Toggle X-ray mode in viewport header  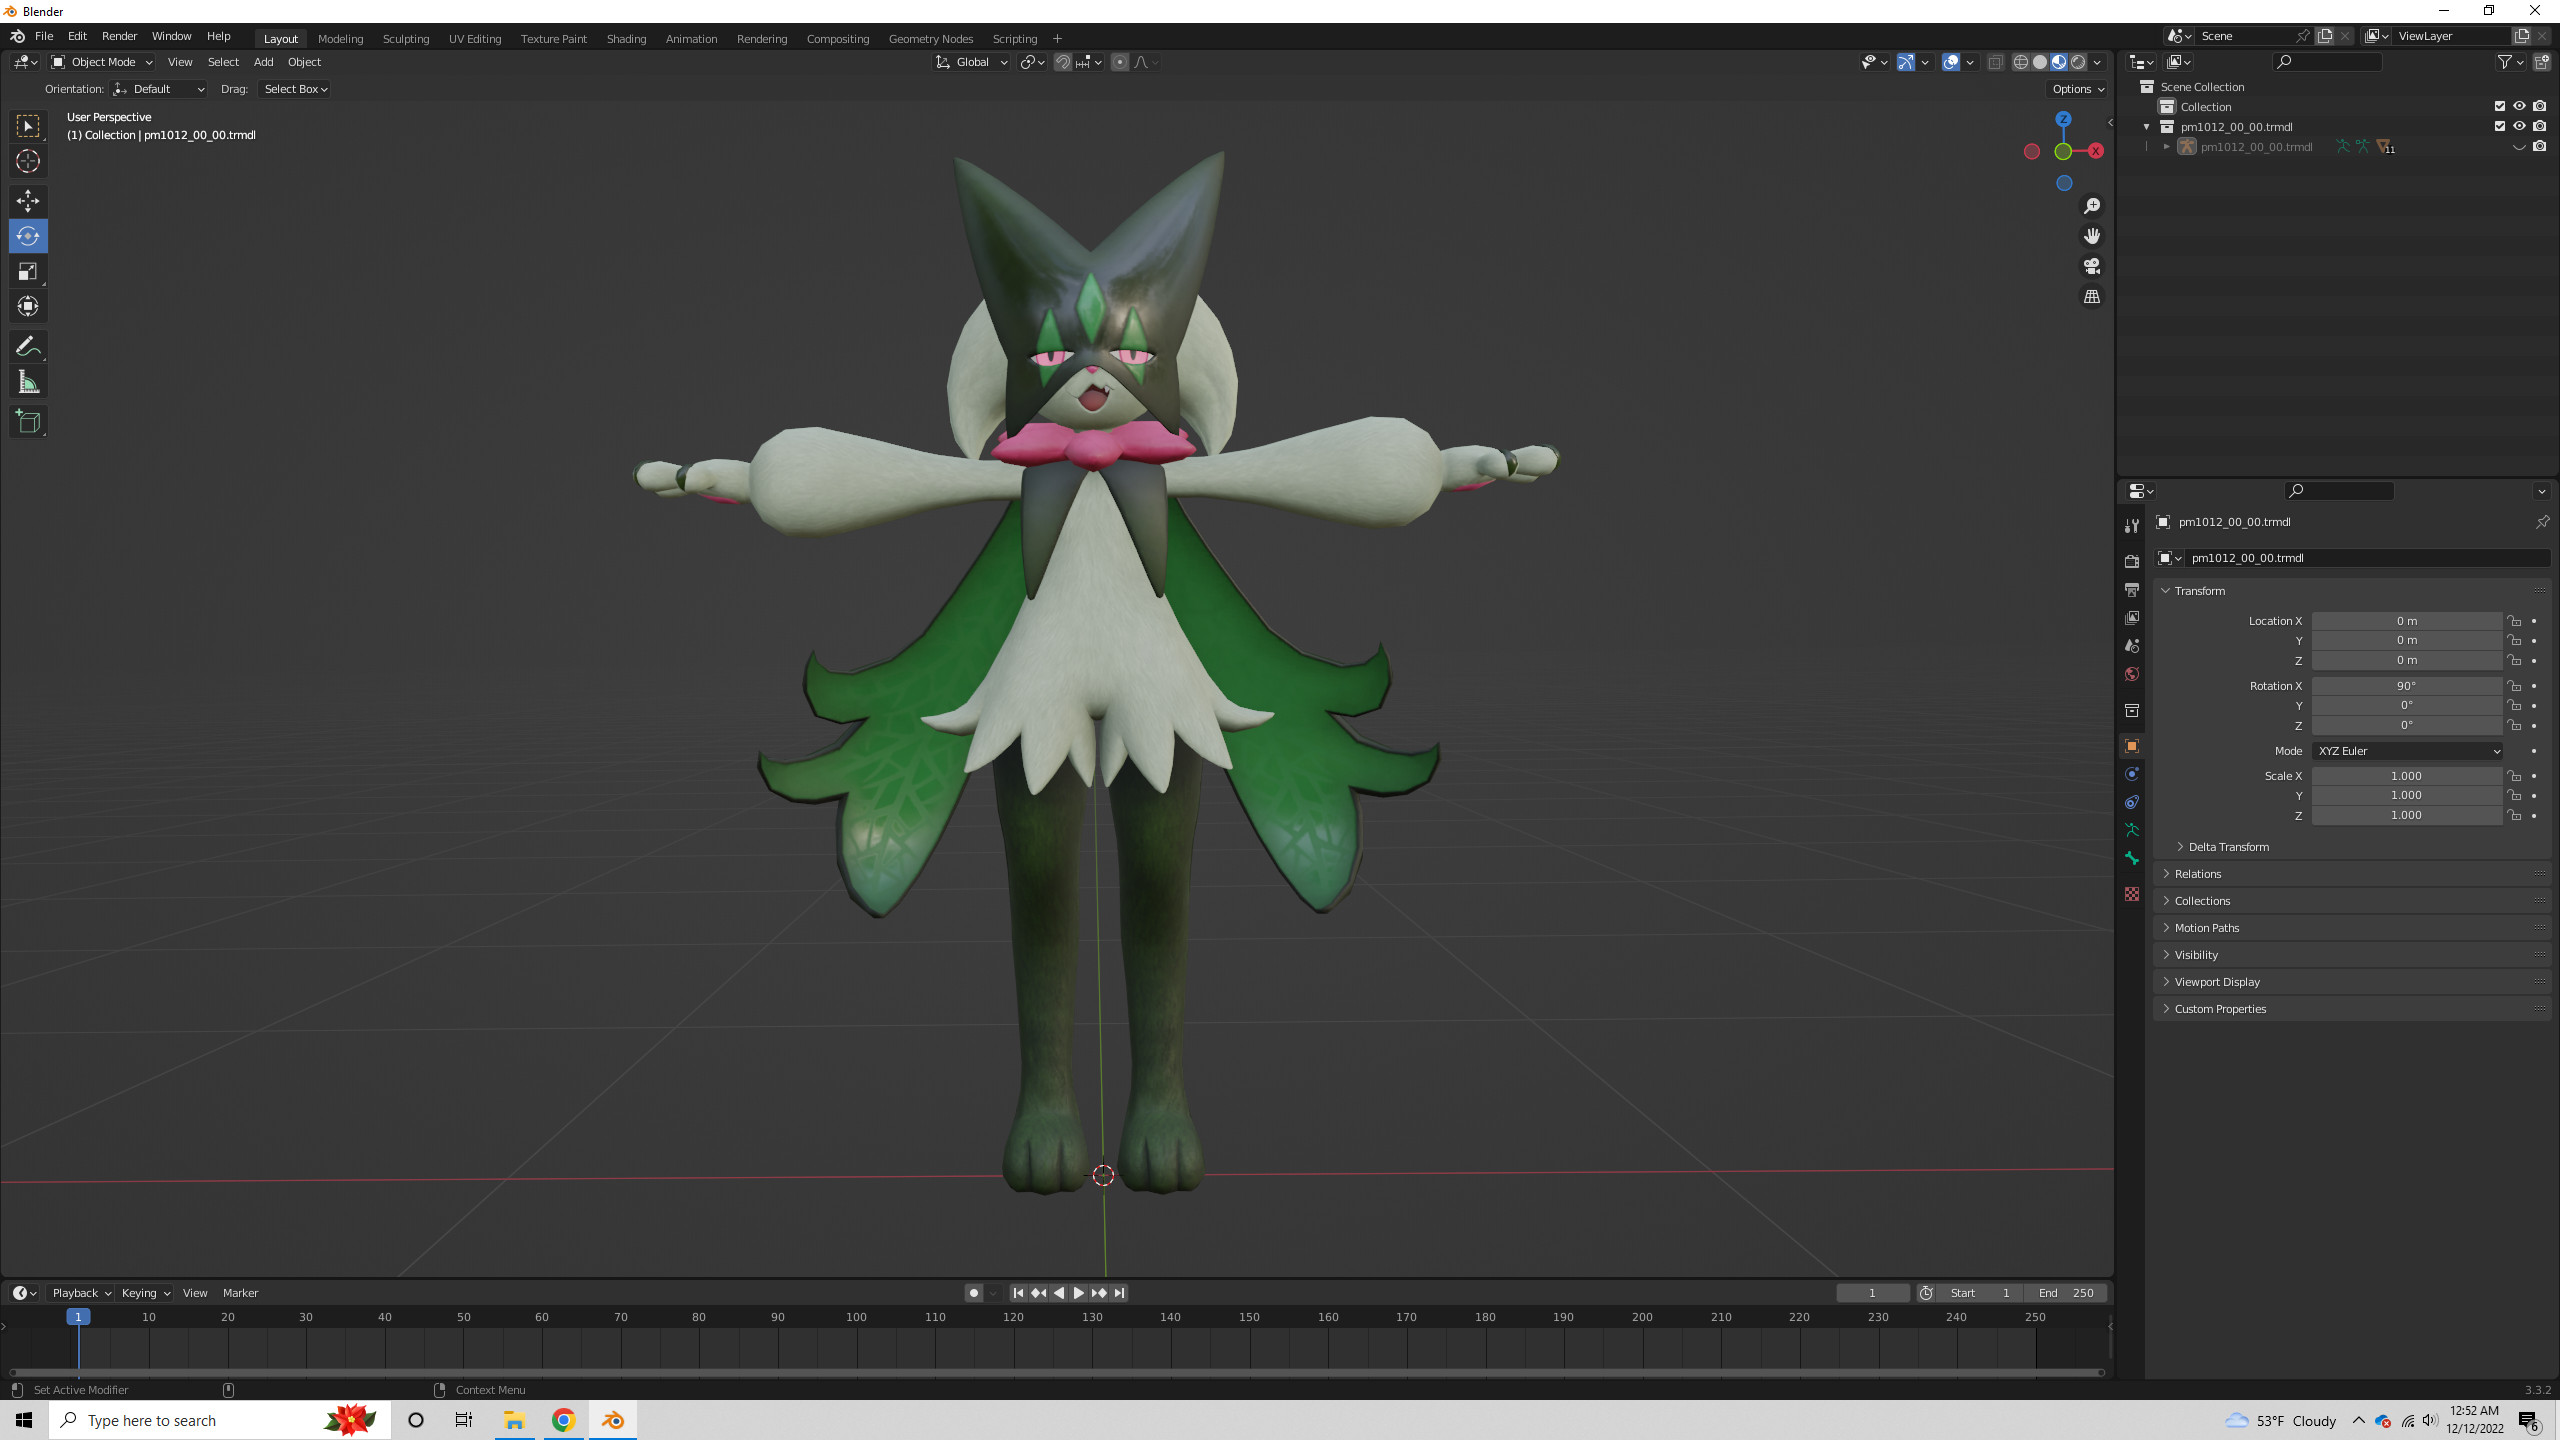(x=1995, y=62)
